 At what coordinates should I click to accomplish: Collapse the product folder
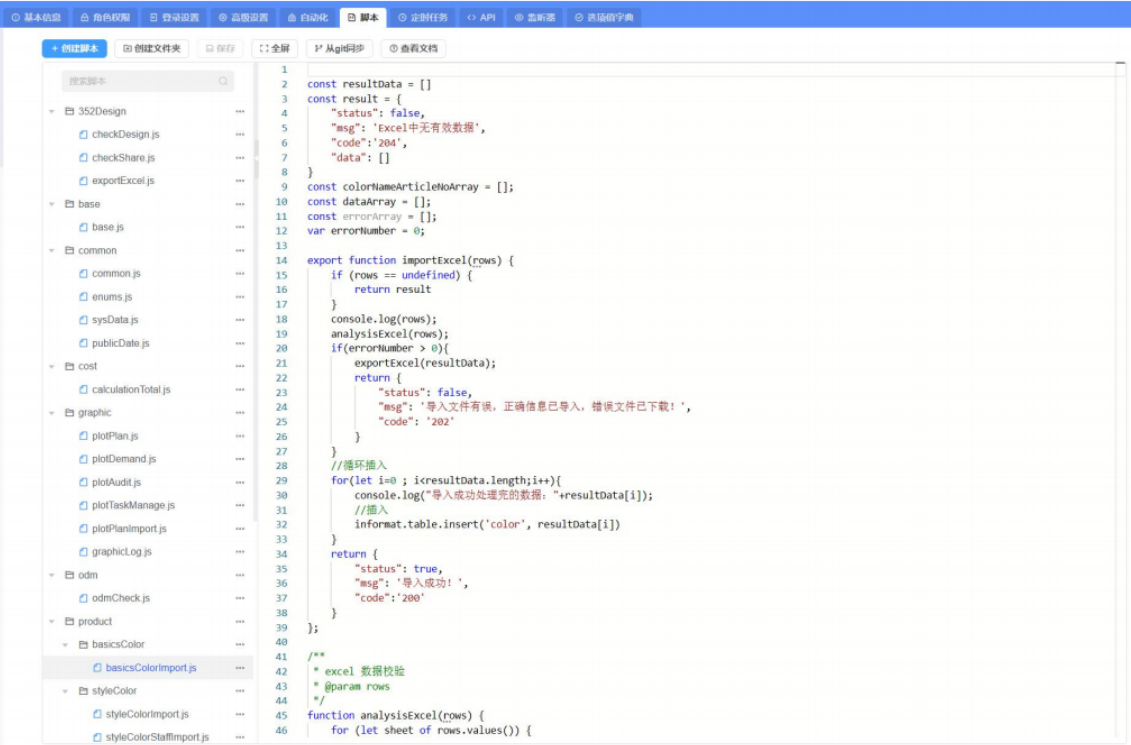tap(52, 622)
